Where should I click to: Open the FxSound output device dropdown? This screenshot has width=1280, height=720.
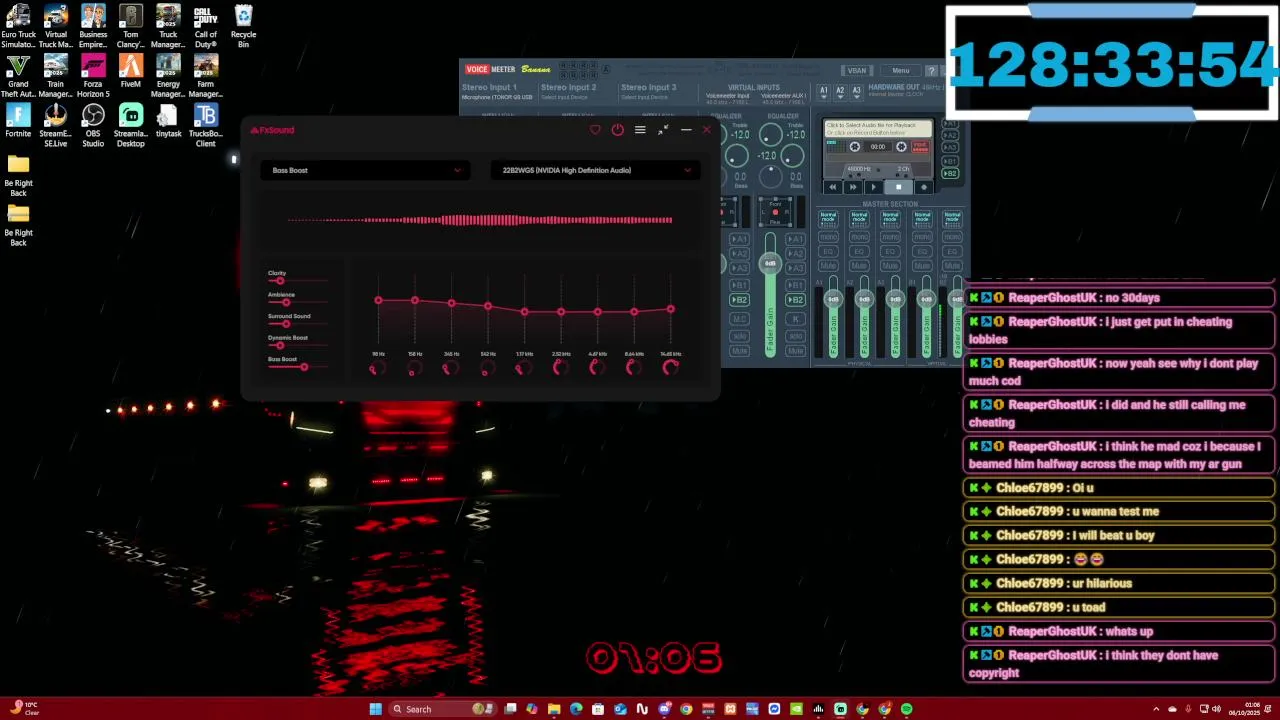(596, 170)
